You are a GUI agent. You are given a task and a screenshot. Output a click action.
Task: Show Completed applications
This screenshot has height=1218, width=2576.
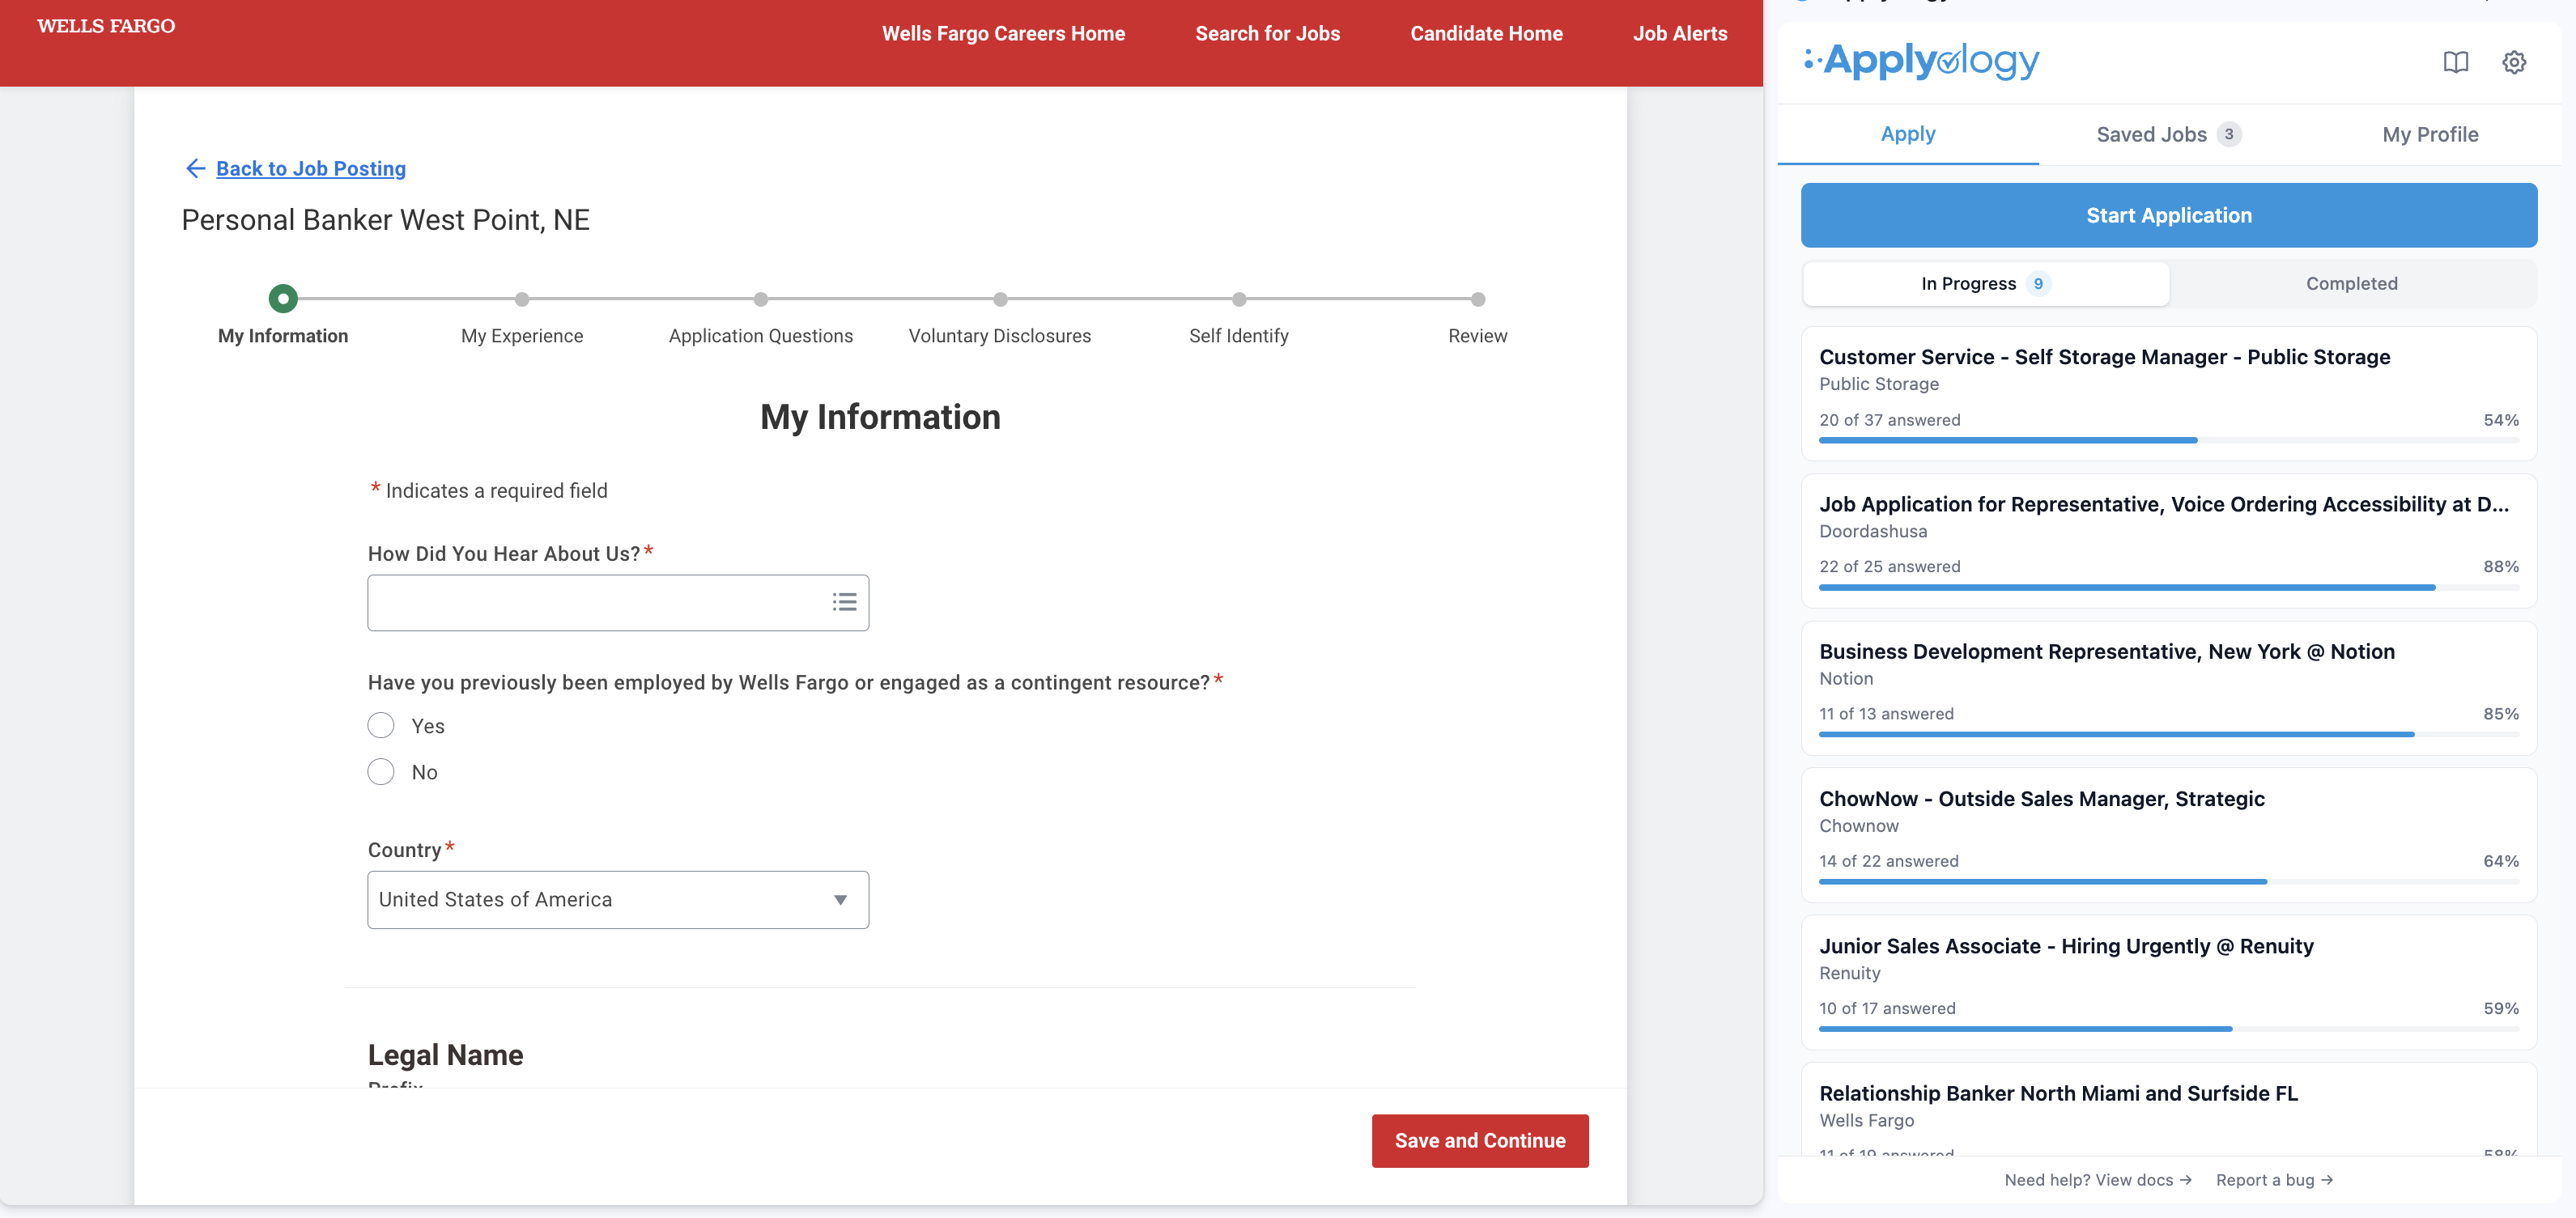coord(2351,284)
